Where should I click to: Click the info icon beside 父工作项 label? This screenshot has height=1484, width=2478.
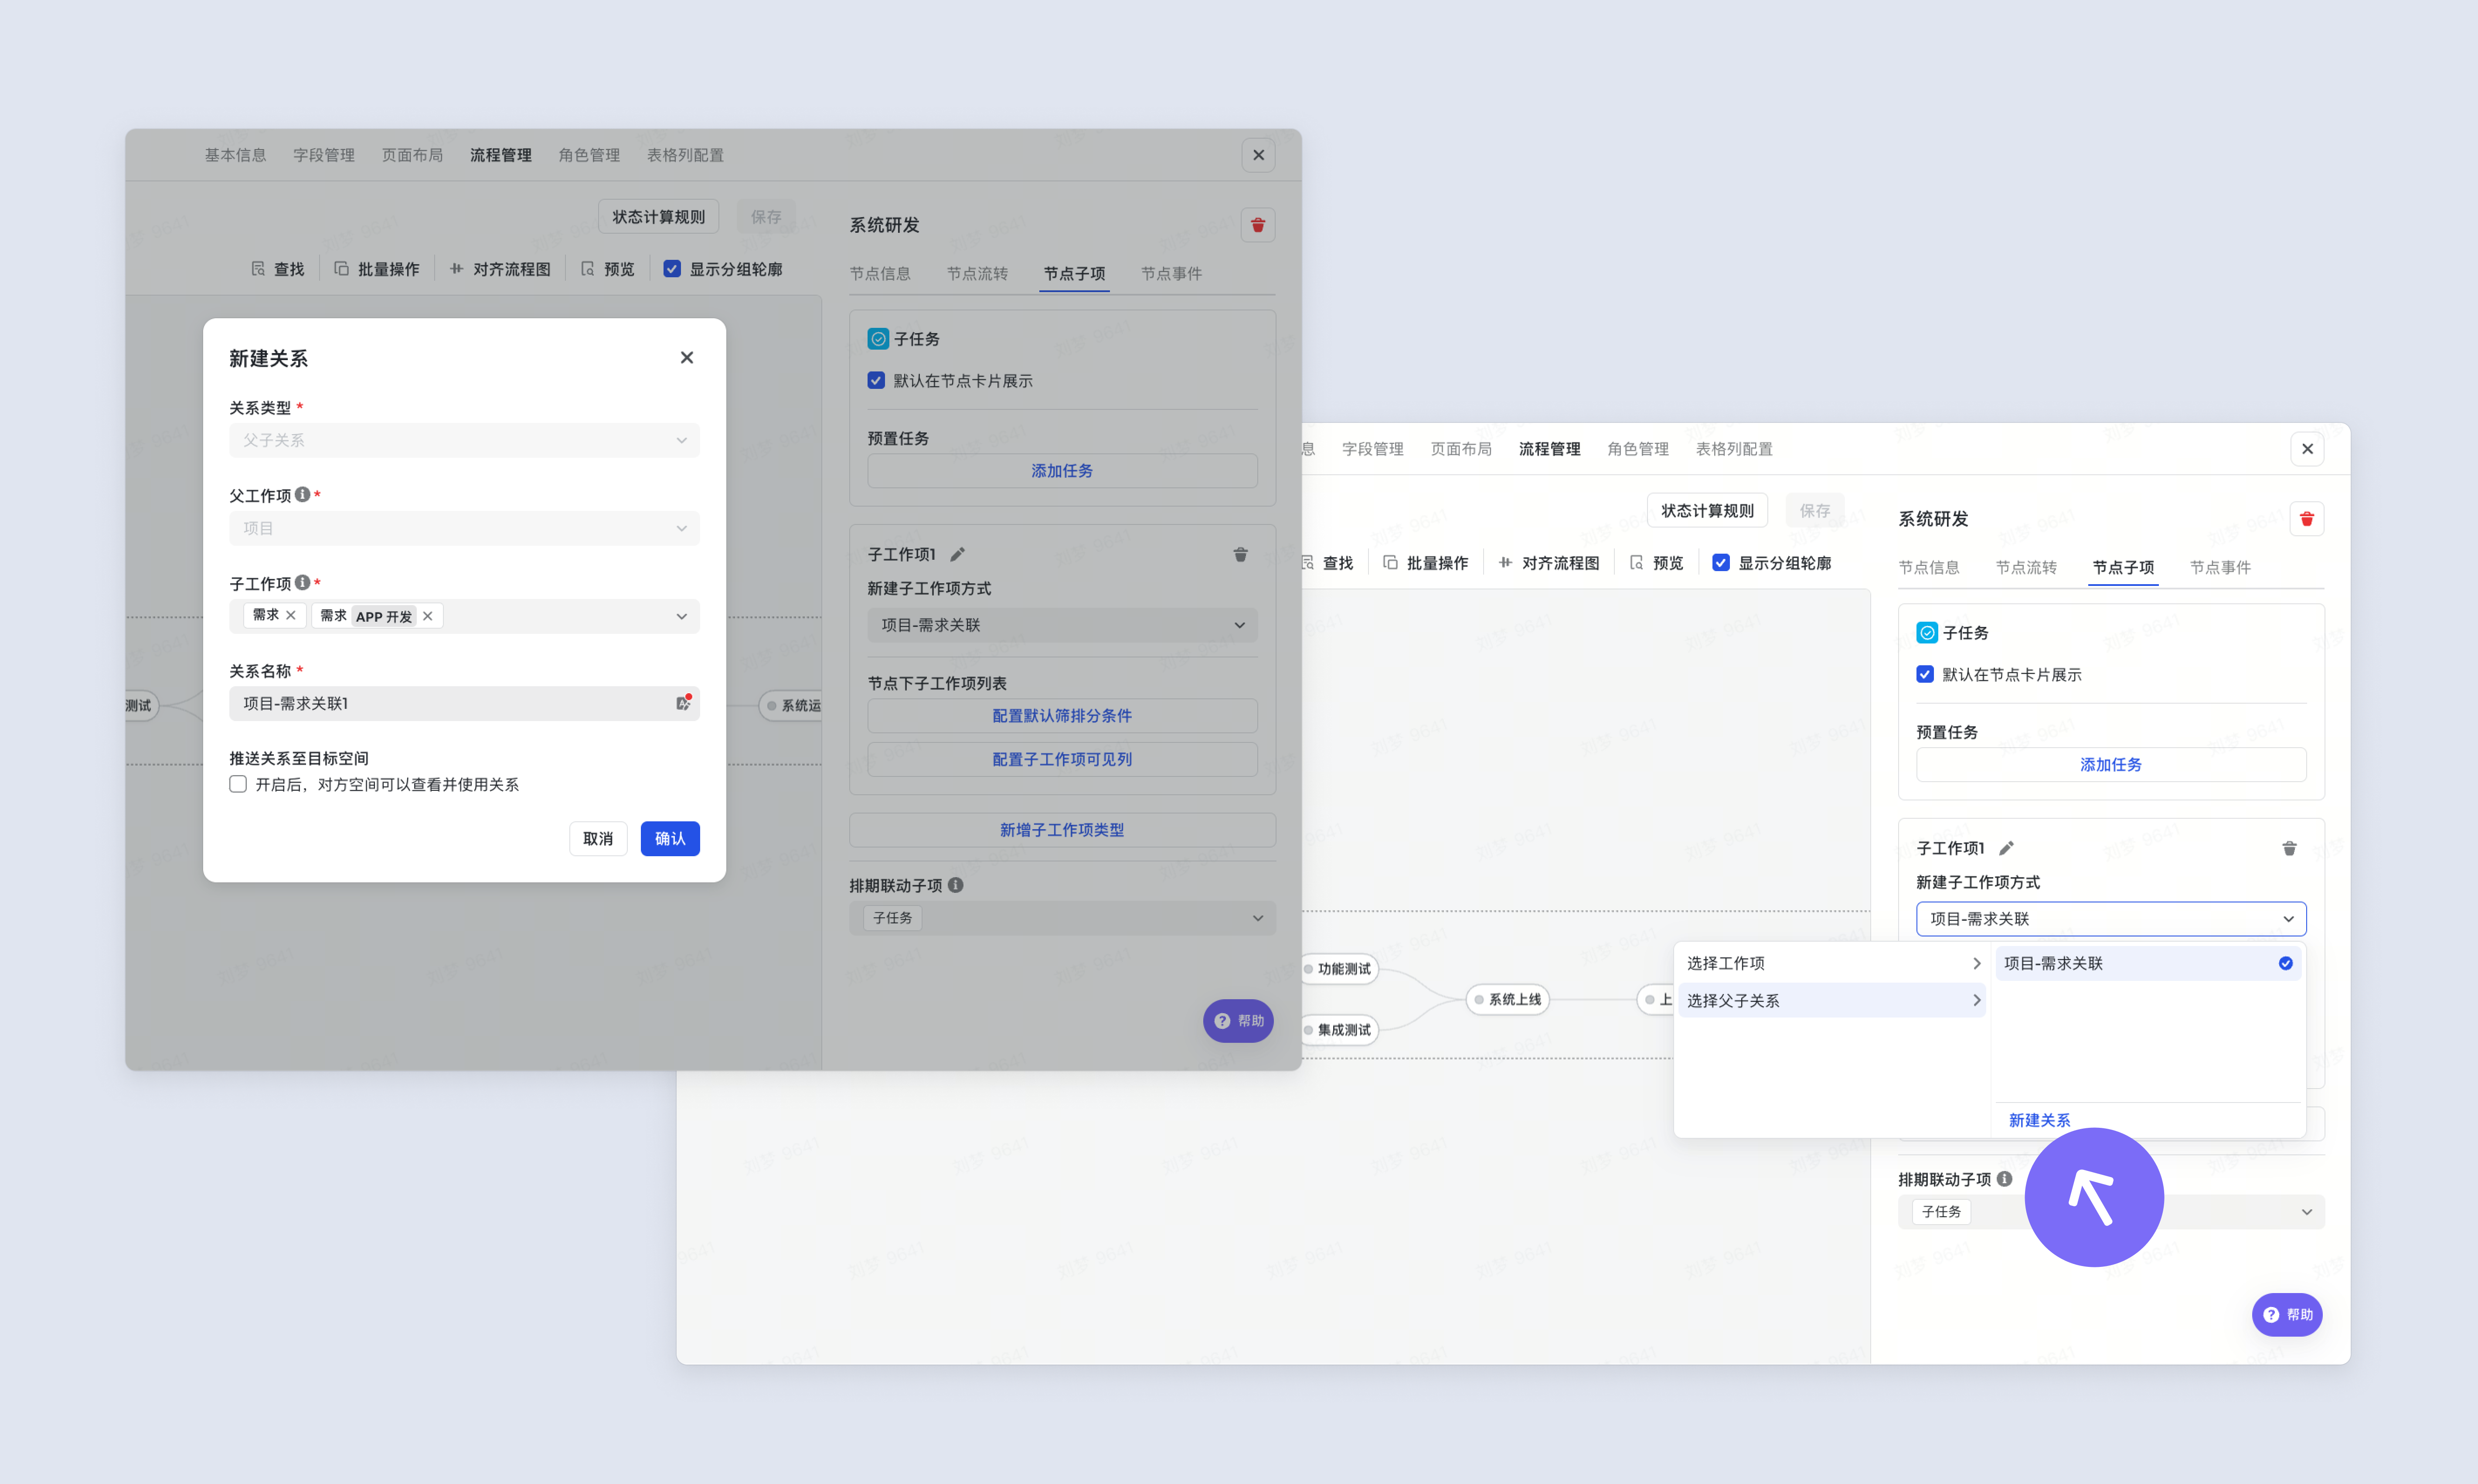pos(302,495)
